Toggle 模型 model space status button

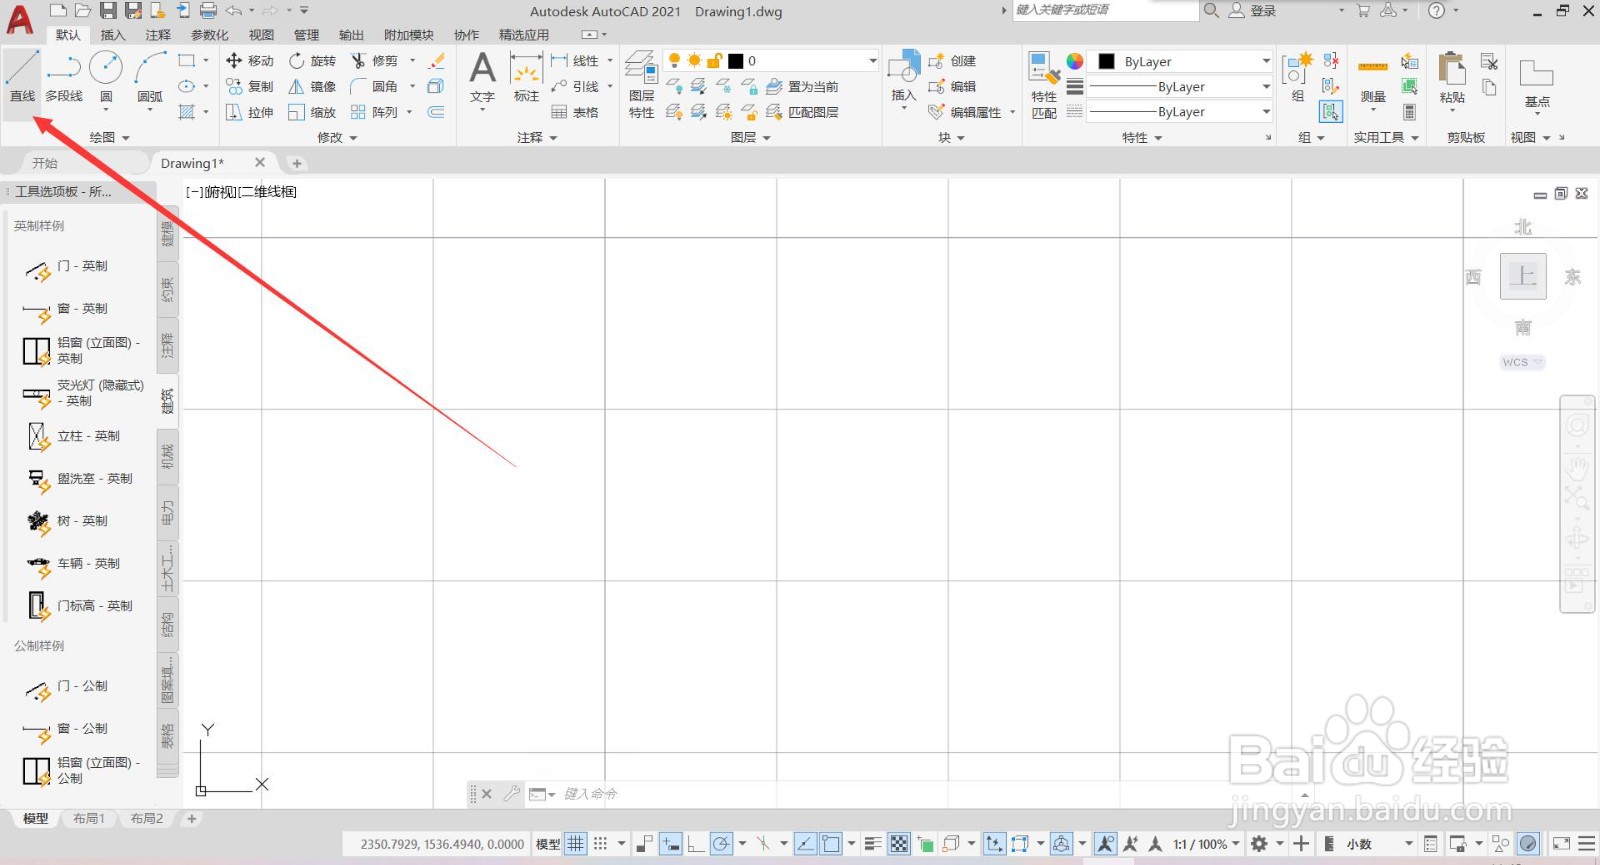(x=548, y=844)
